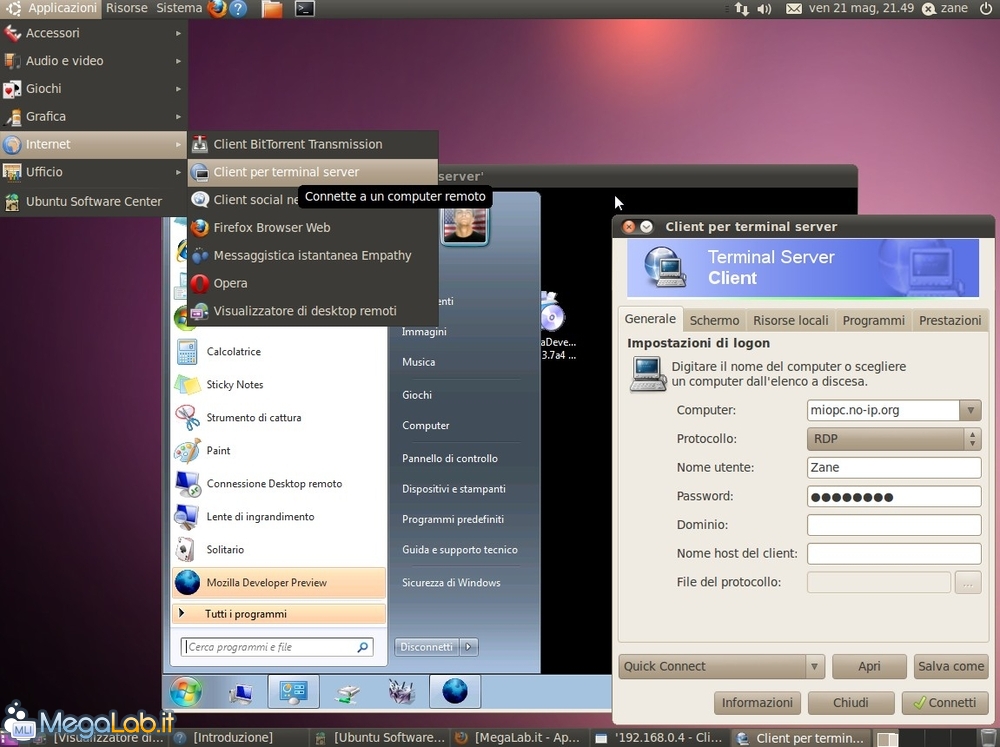Click the volume speaker indicator
Viewport: 1000px width, 747px height.
(x=763, y=8)
